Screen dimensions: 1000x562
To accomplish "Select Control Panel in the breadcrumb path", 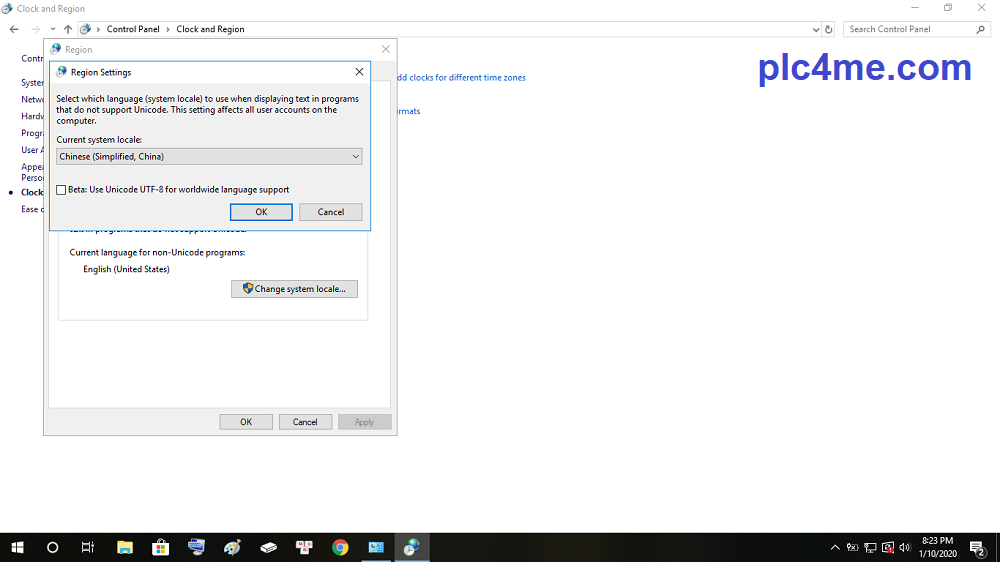I will (x=133, y=30).
